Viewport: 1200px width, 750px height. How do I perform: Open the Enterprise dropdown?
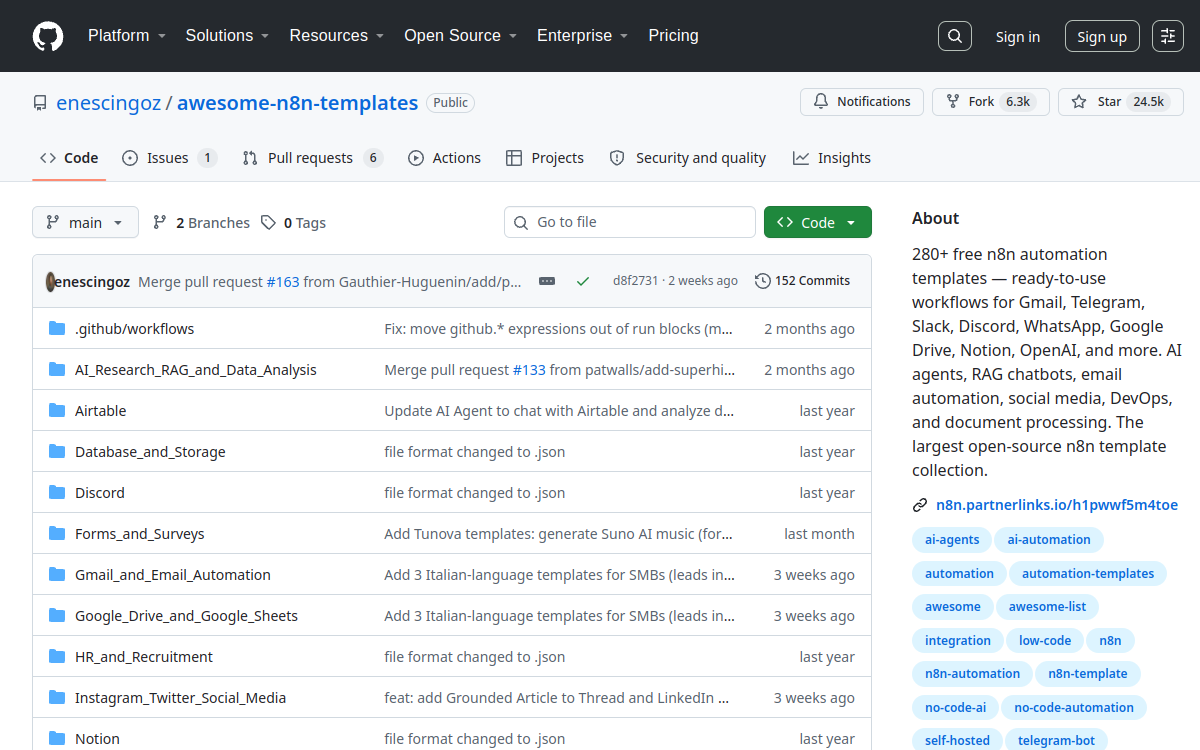tap(582, 36)
